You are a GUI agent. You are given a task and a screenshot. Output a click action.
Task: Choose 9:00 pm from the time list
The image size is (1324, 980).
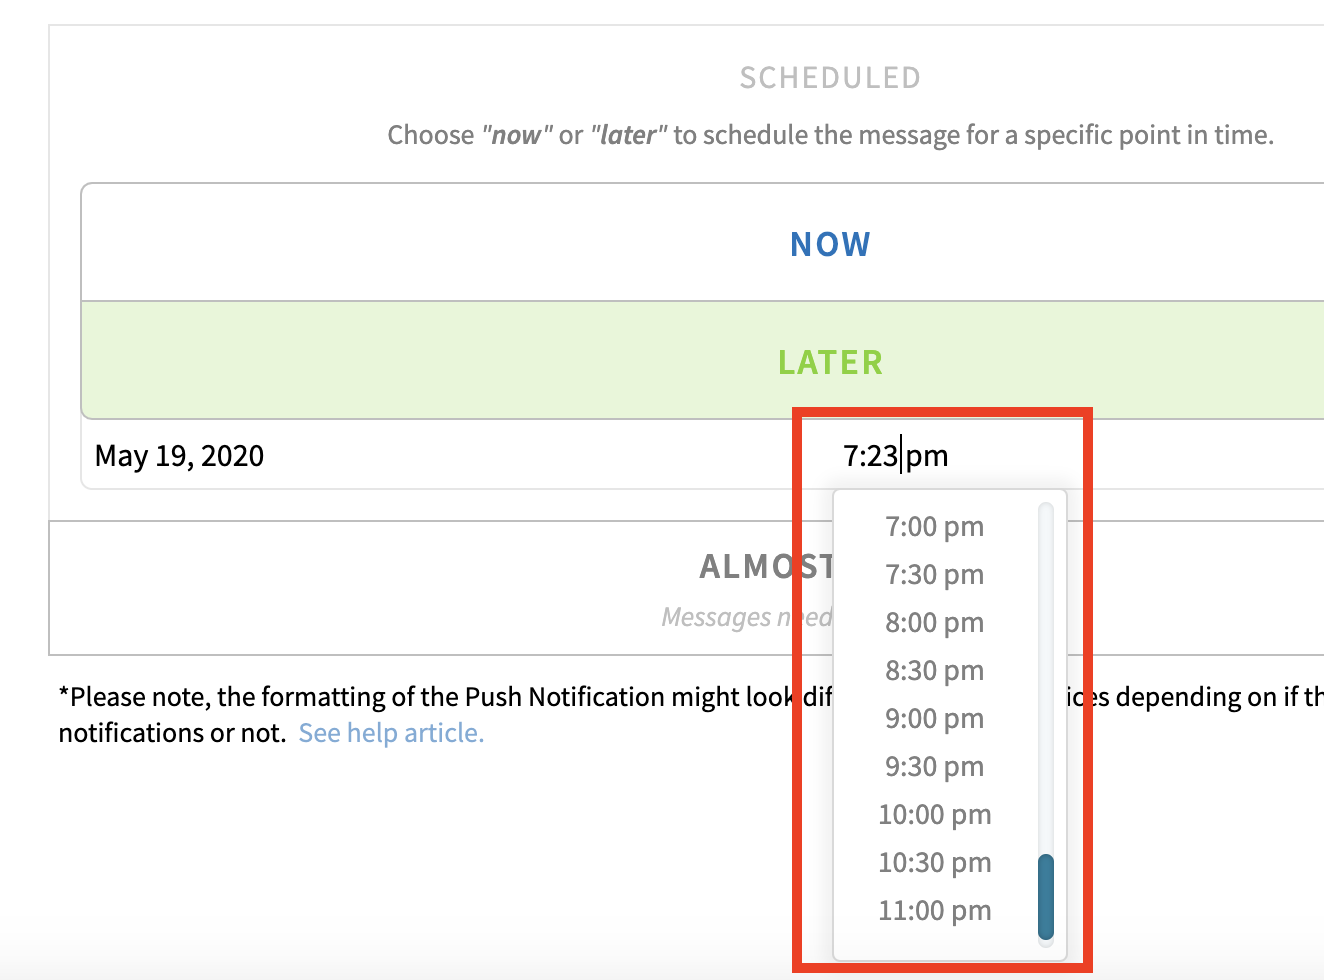tap(933, 718)
